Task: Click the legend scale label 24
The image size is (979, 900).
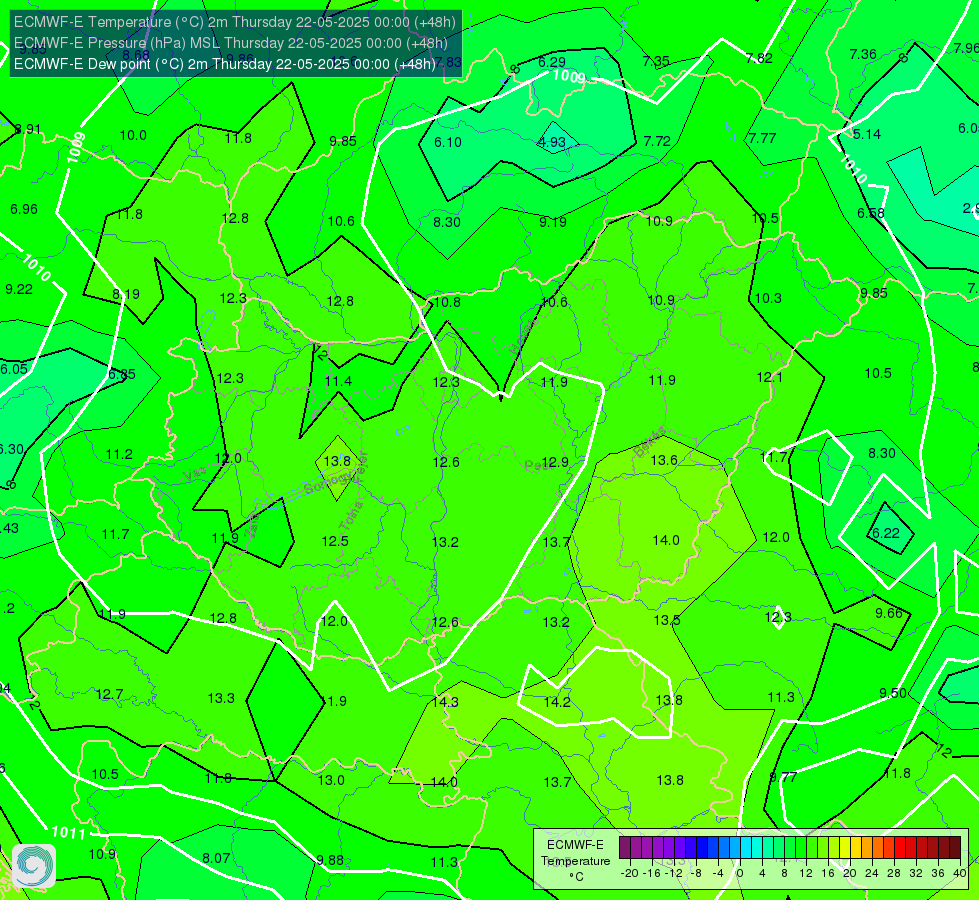Action: [x=872, y=873]
